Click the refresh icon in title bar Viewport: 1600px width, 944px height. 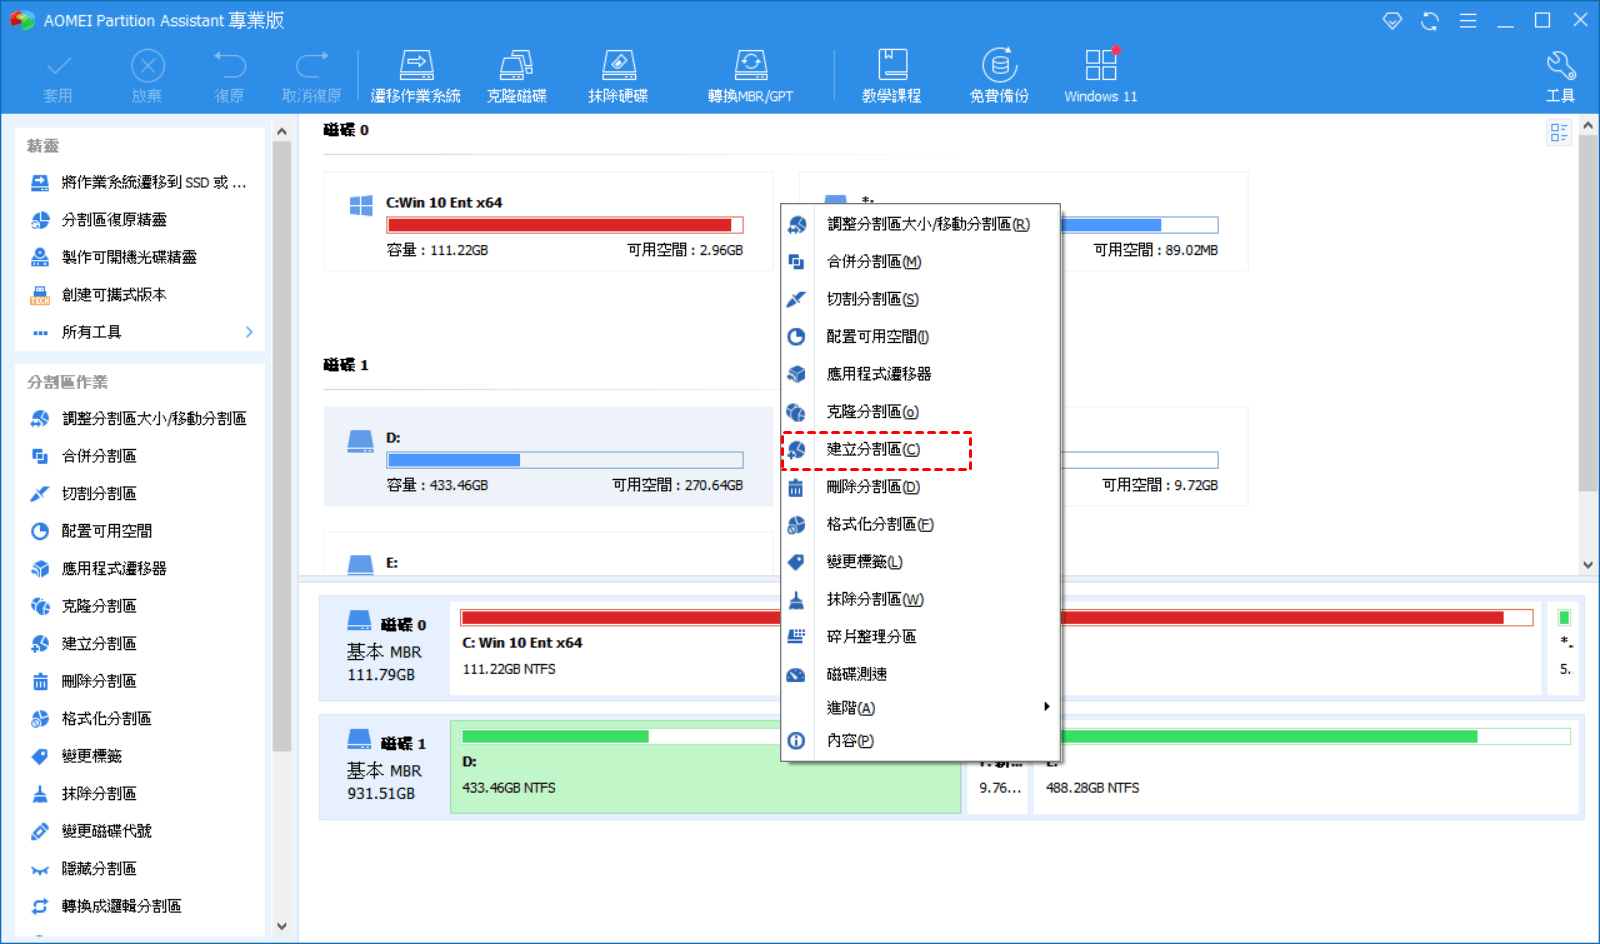pos(1430,20)
